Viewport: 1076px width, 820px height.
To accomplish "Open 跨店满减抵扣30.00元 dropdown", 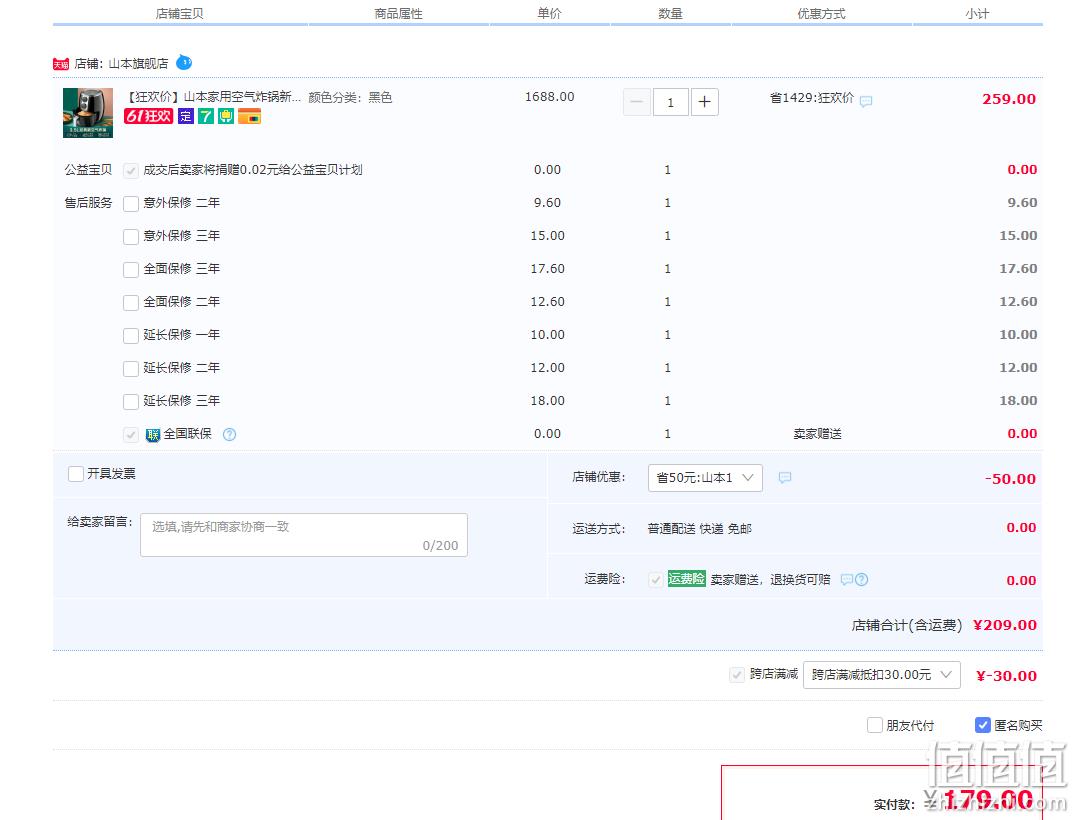I will [881, 675].
